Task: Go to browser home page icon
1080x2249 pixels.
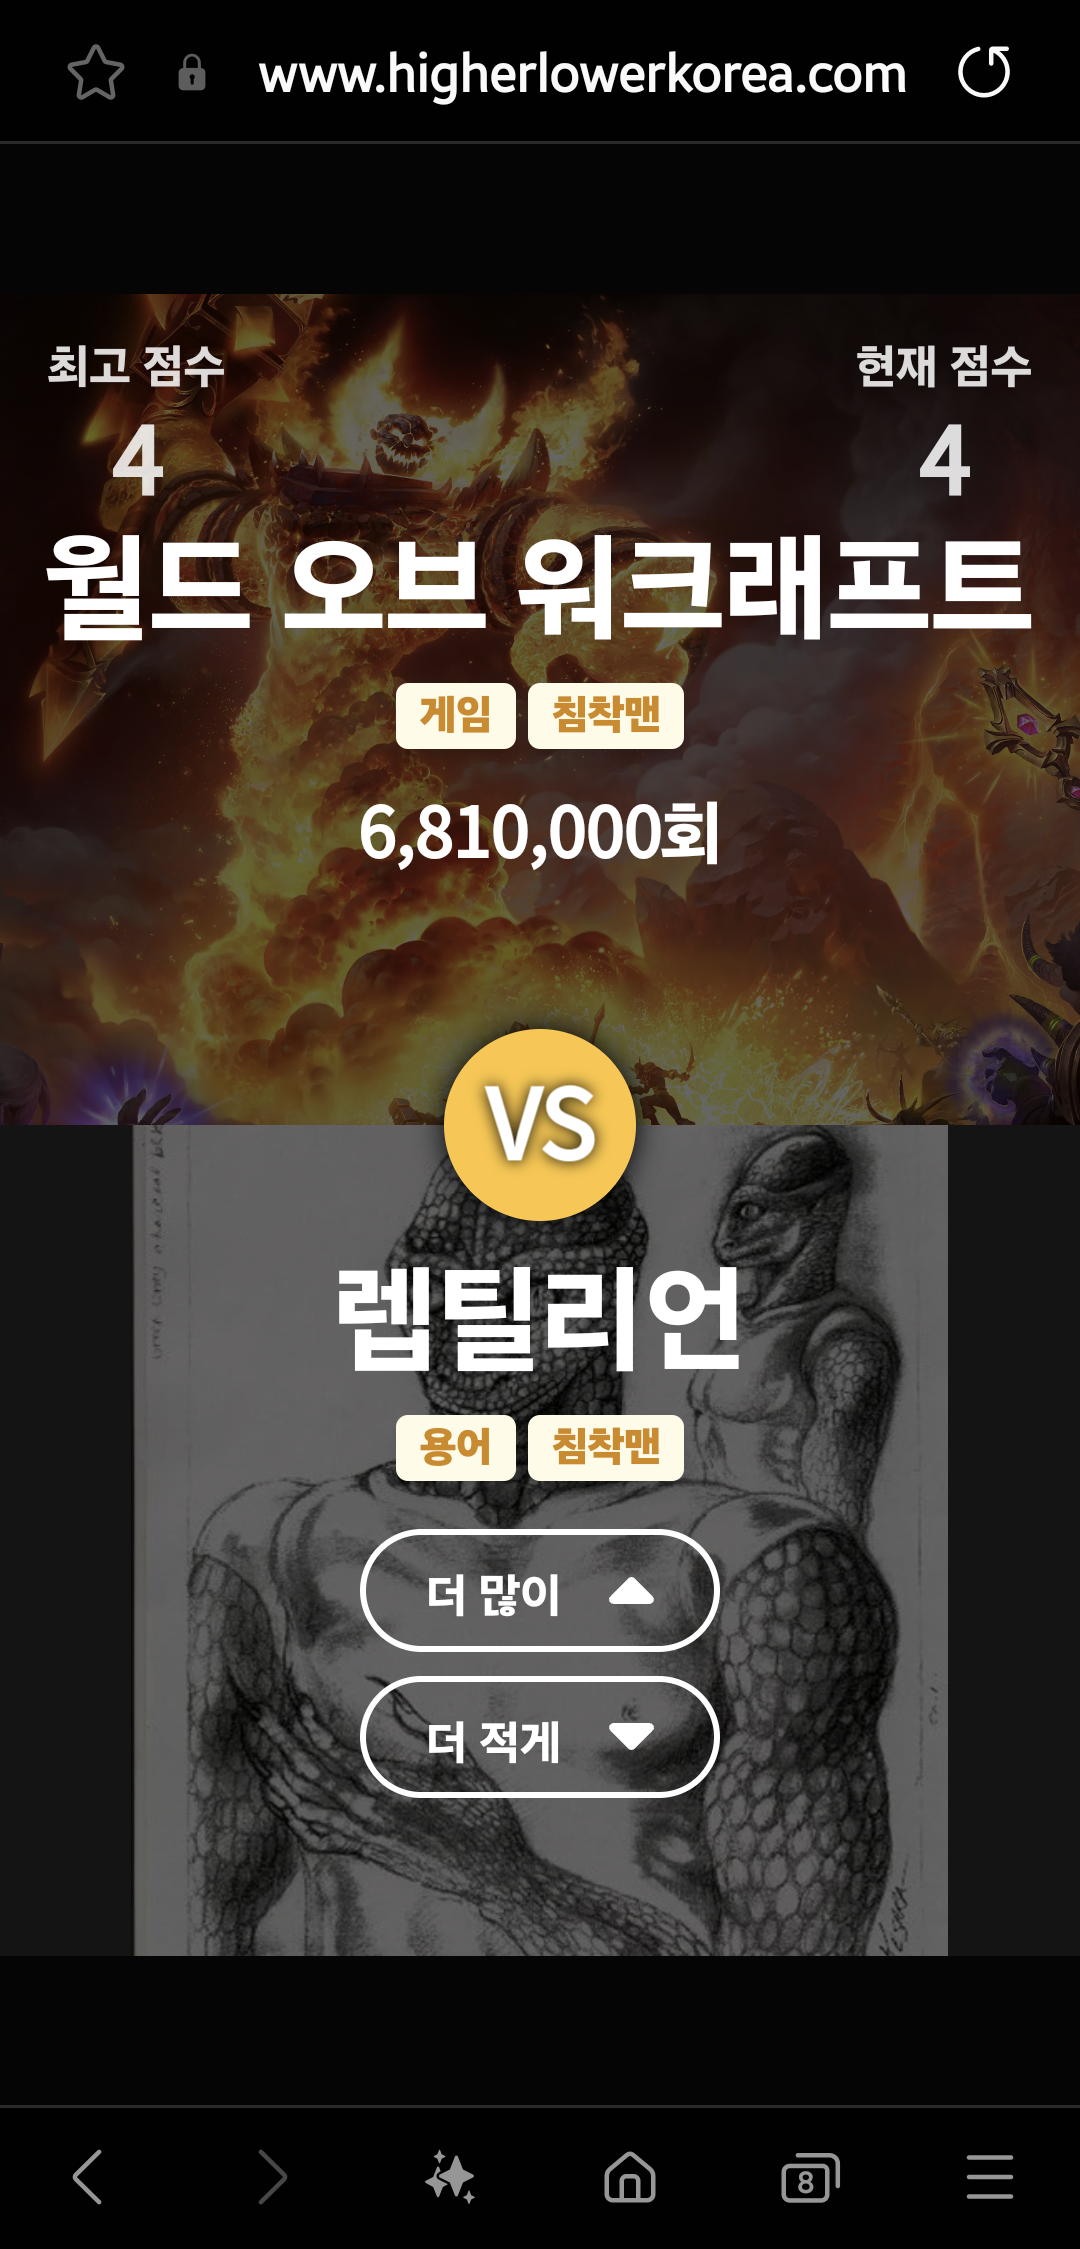Action: click(630, 2177)
